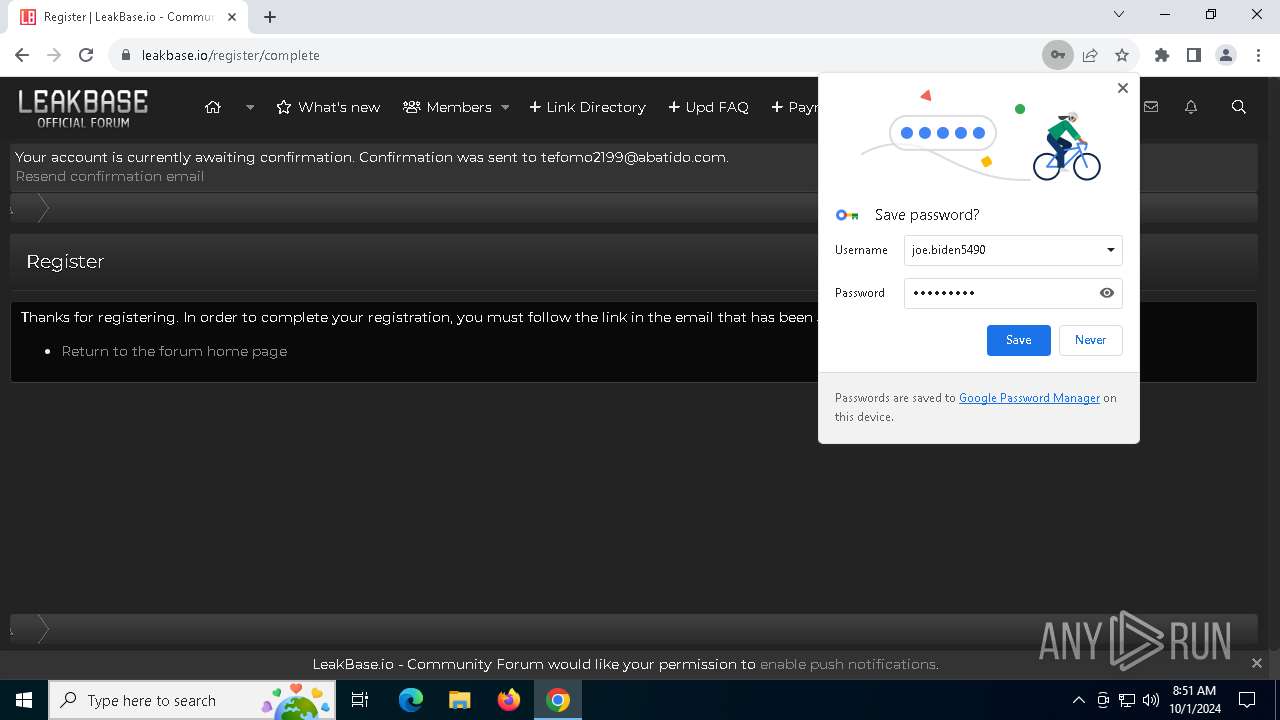
Task: Click the Register page heading
Action: 65,261
